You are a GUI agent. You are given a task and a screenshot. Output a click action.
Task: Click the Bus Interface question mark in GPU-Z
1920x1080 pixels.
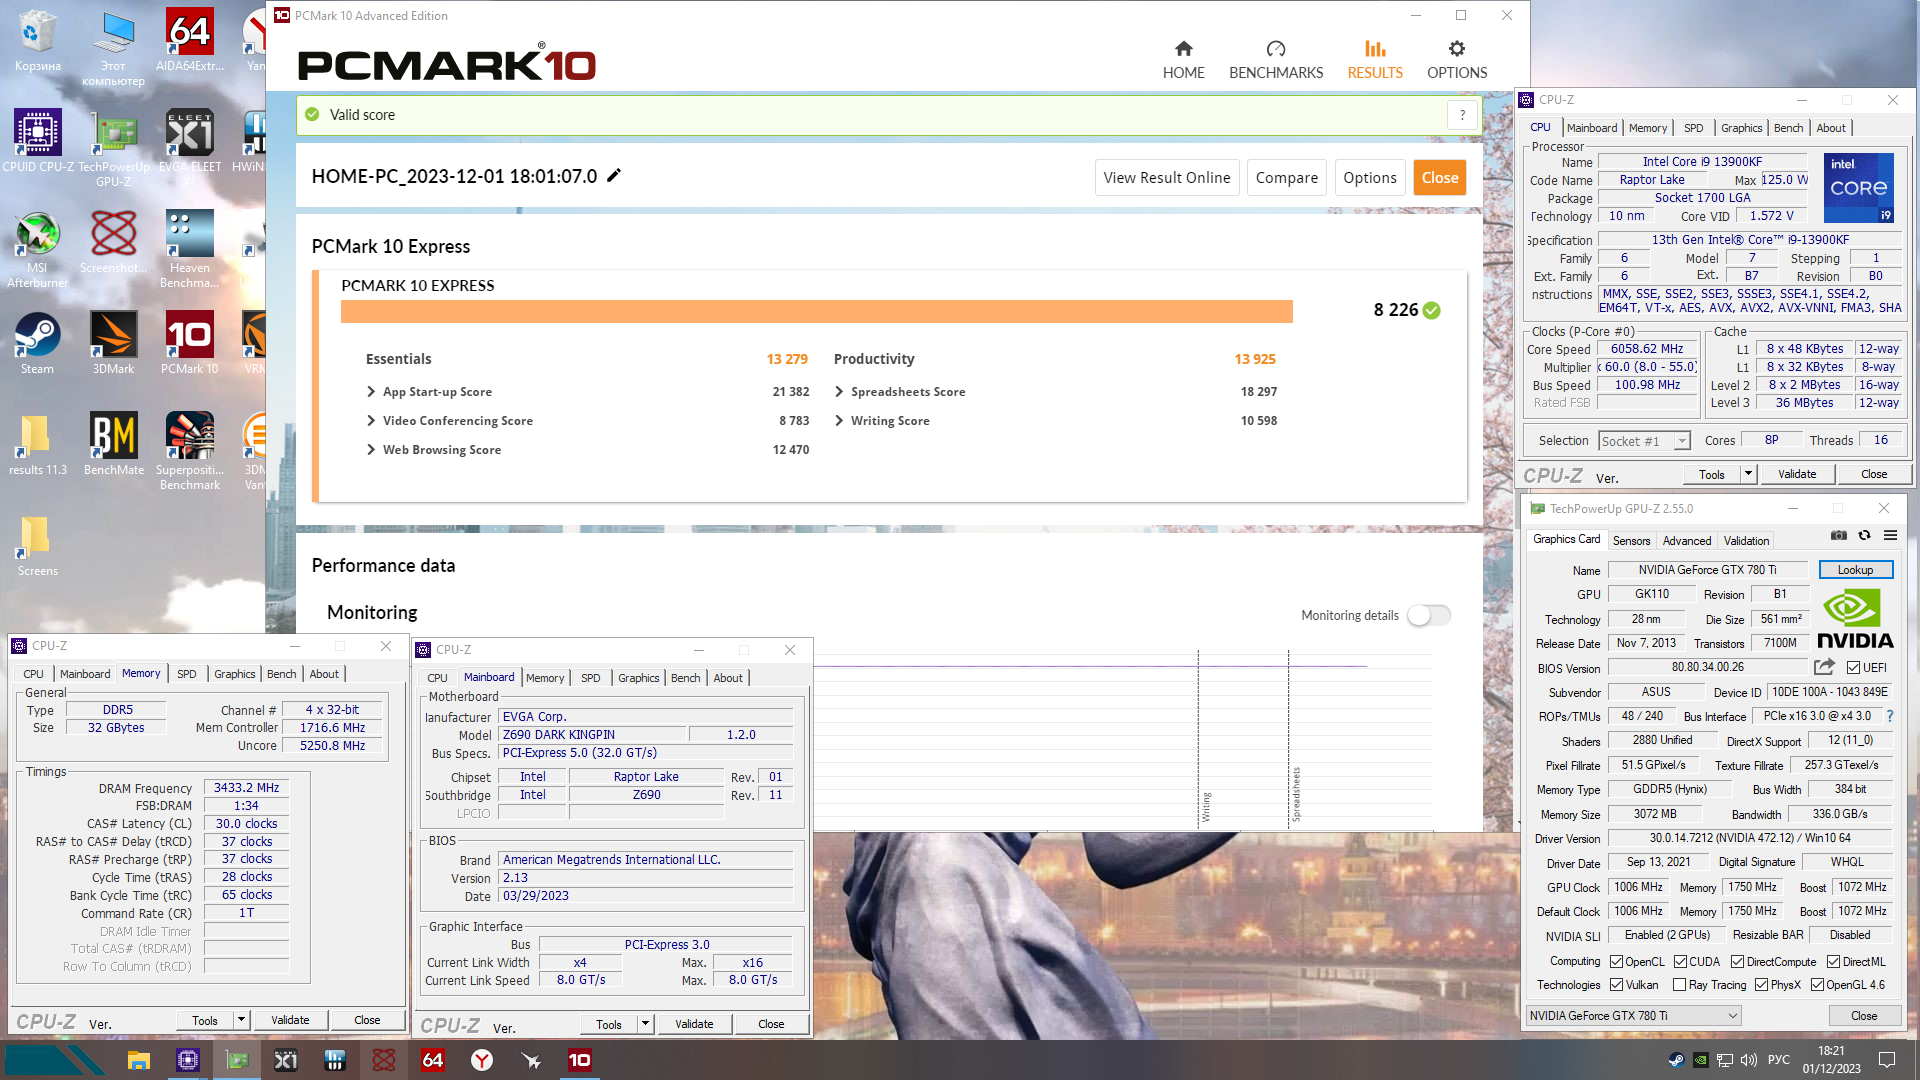click(1889, 716)
